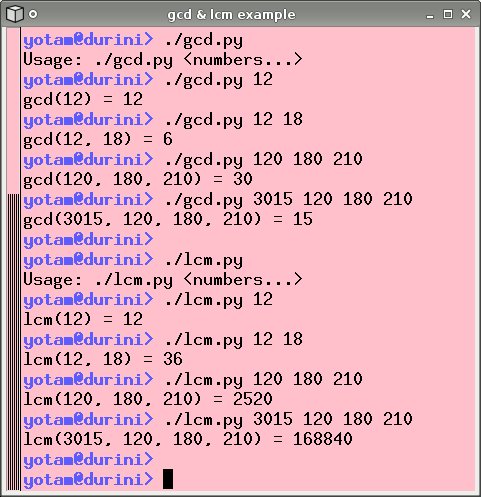Click the first 'yotam@durini>' prompt
This screenshot has height=497, width=481.
[88, 40]
